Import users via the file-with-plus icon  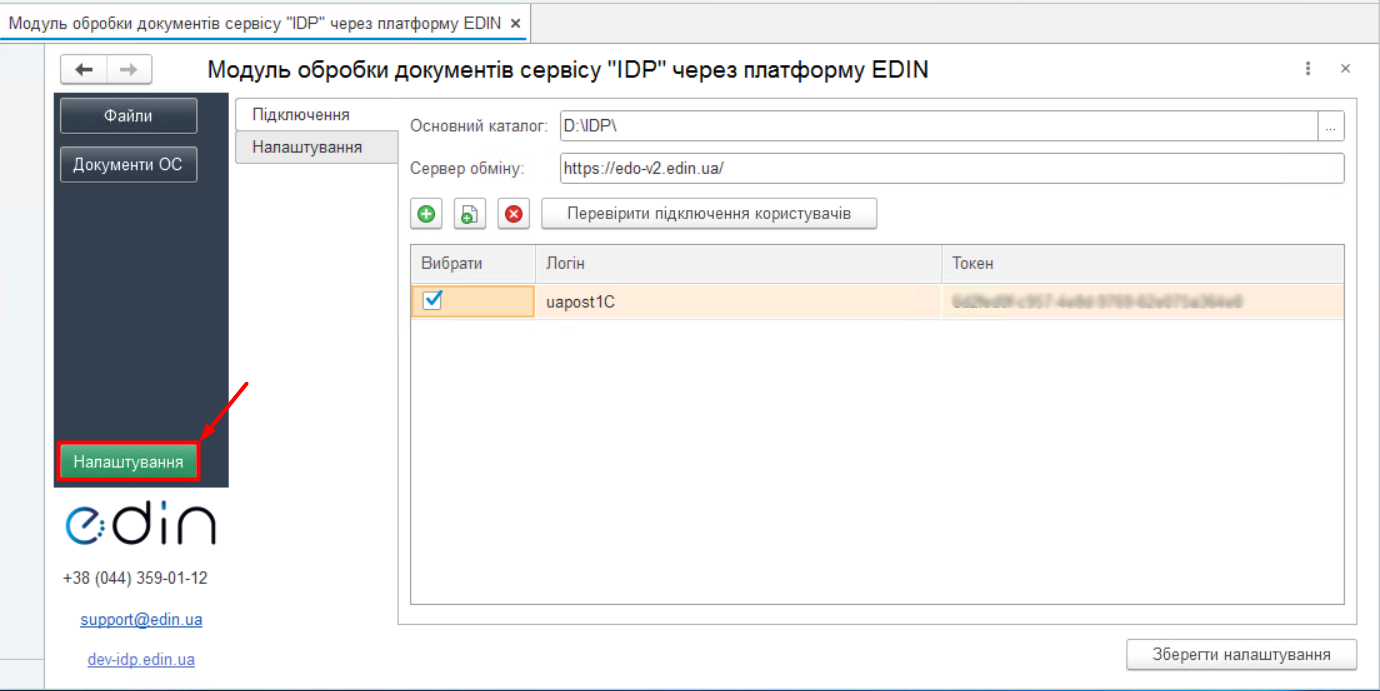[469, 213]
